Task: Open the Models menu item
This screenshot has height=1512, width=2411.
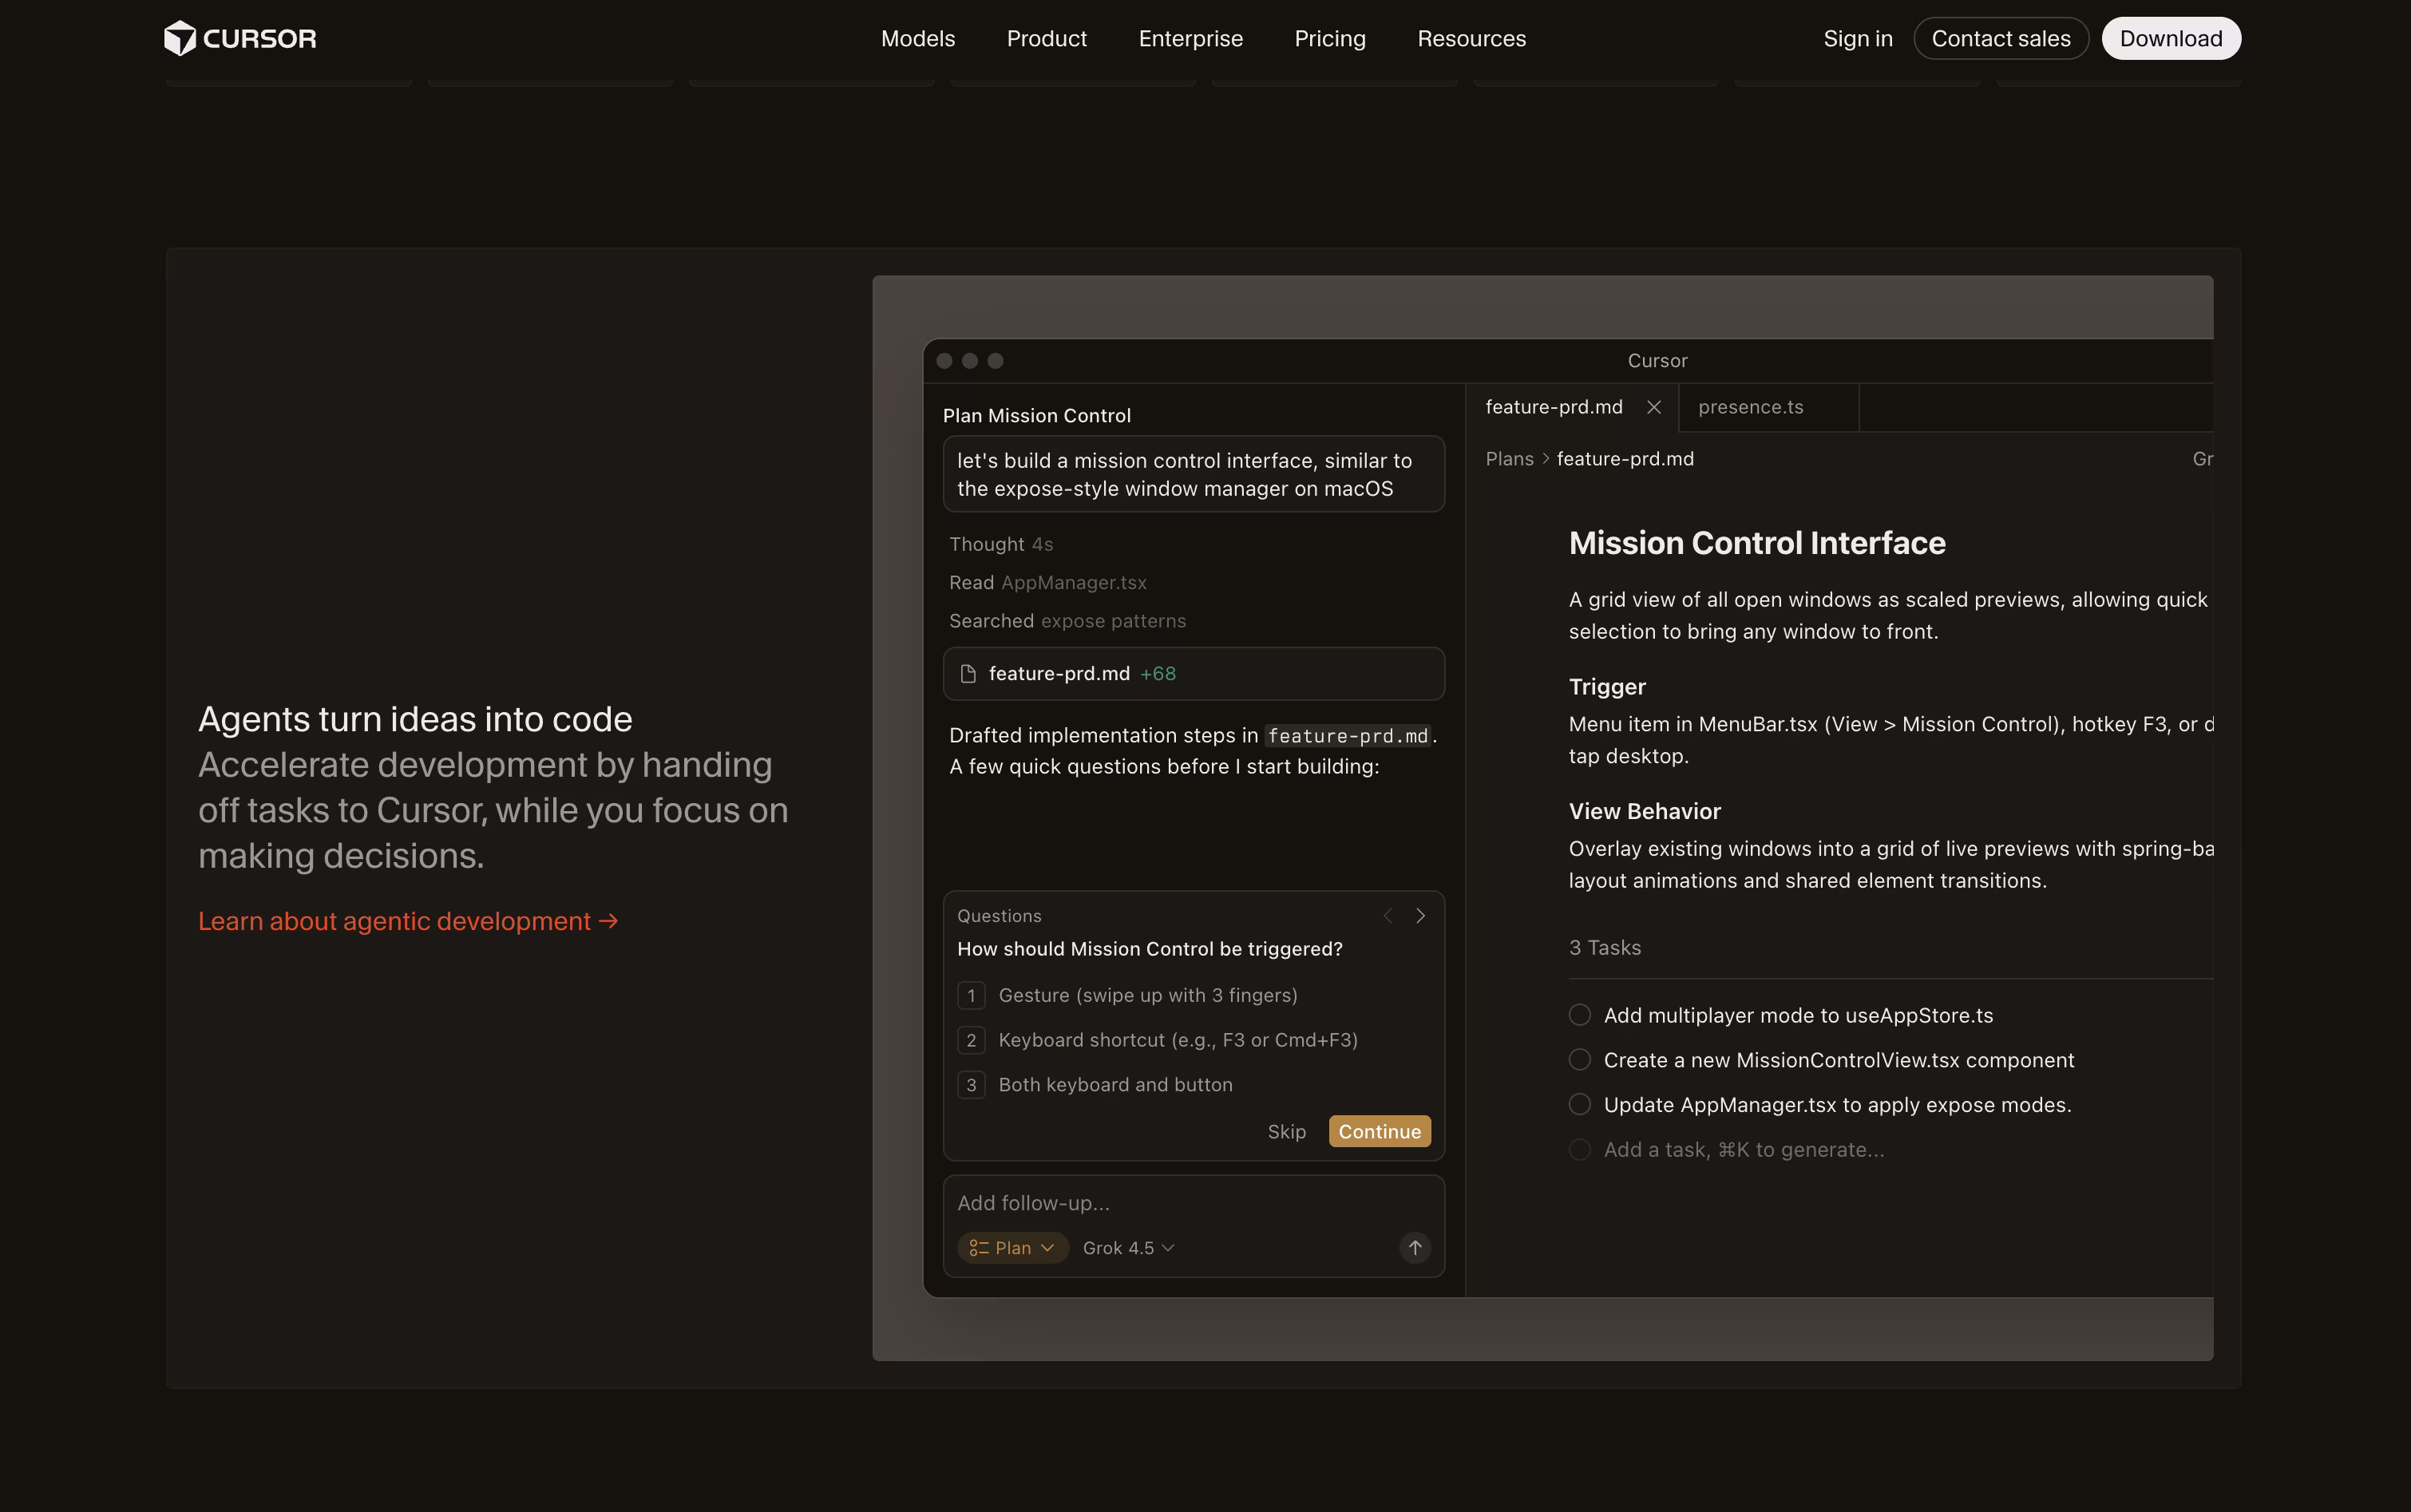Action: point(917,38)
